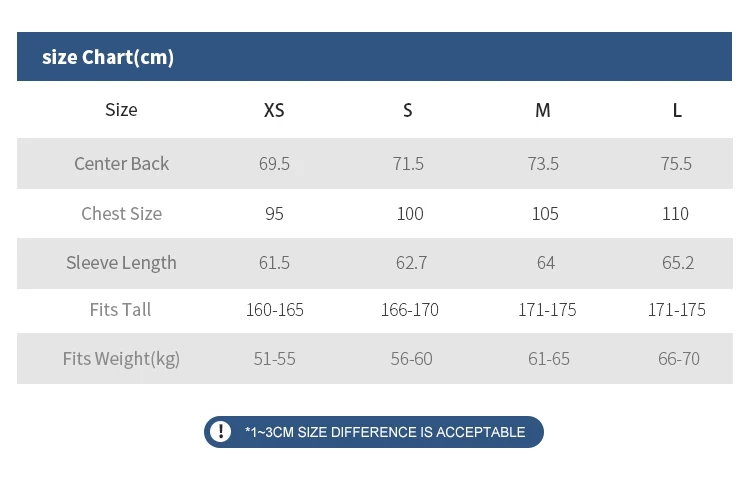750x482 pixels.
Task: Click the Sleeve Length row label
Action: 121,263
